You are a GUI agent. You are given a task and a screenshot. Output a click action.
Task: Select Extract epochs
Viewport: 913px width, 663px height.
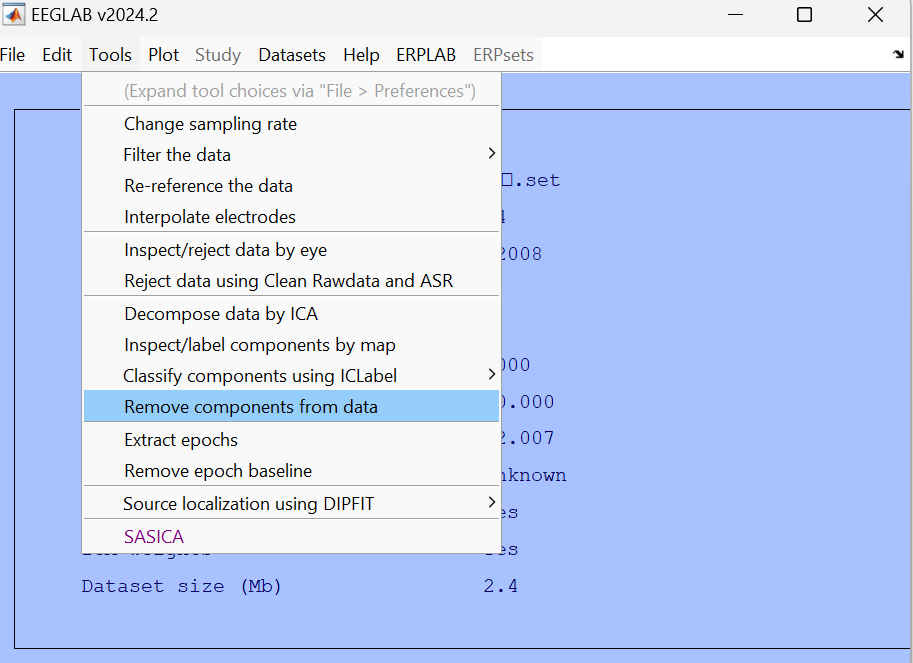(292, 439)
